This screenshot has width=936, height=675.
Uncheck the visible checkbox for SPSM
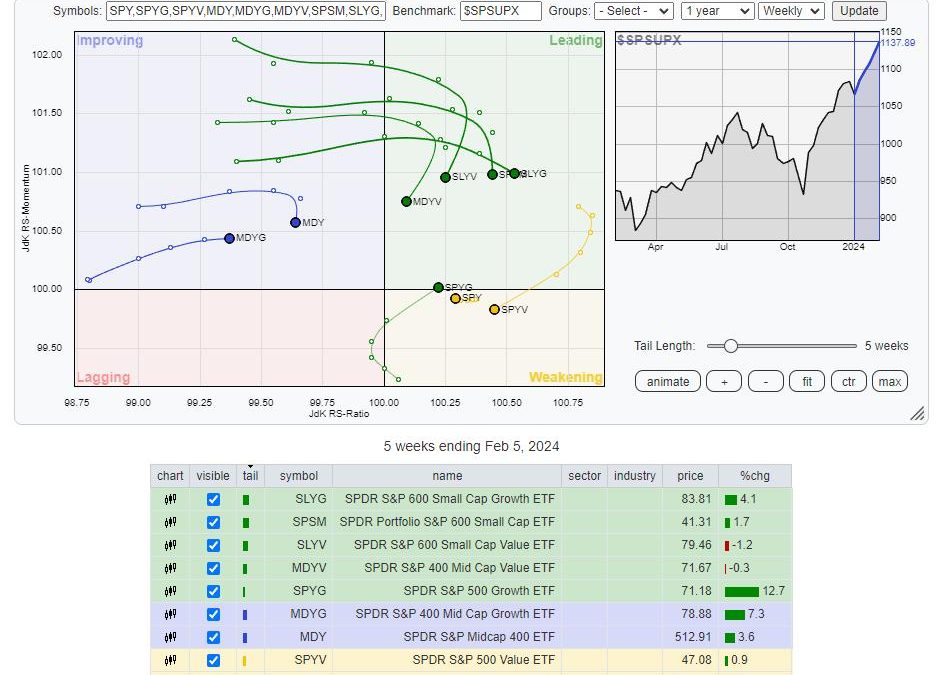[x=213, y=522]
